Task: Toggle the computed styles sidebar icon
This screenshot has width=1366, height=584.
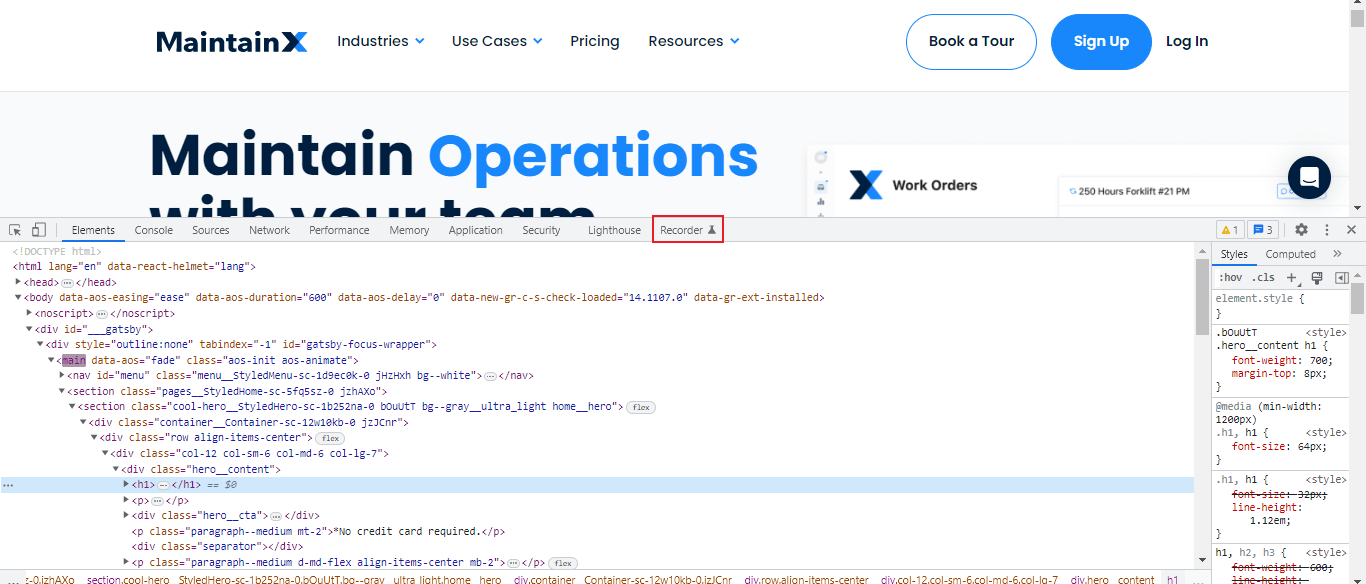Action: (1341, 277)
